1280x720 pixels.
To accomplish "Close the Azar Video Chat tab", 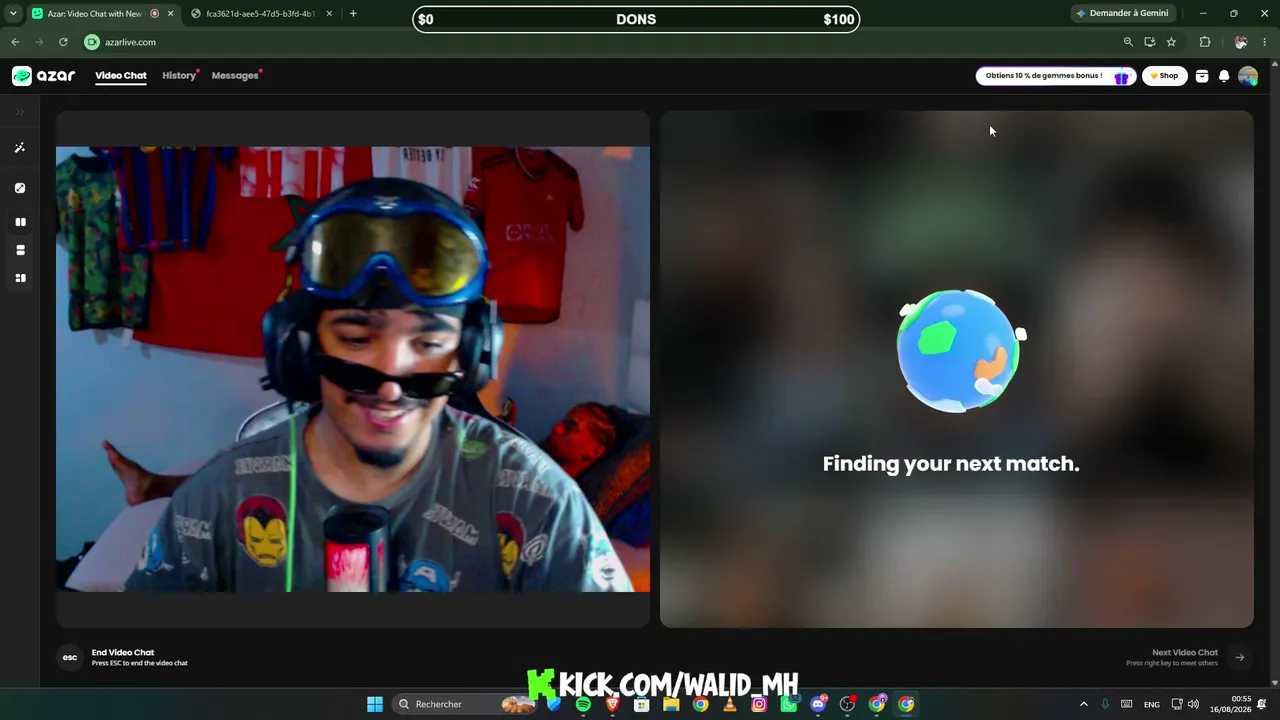I will pos(171,14).
